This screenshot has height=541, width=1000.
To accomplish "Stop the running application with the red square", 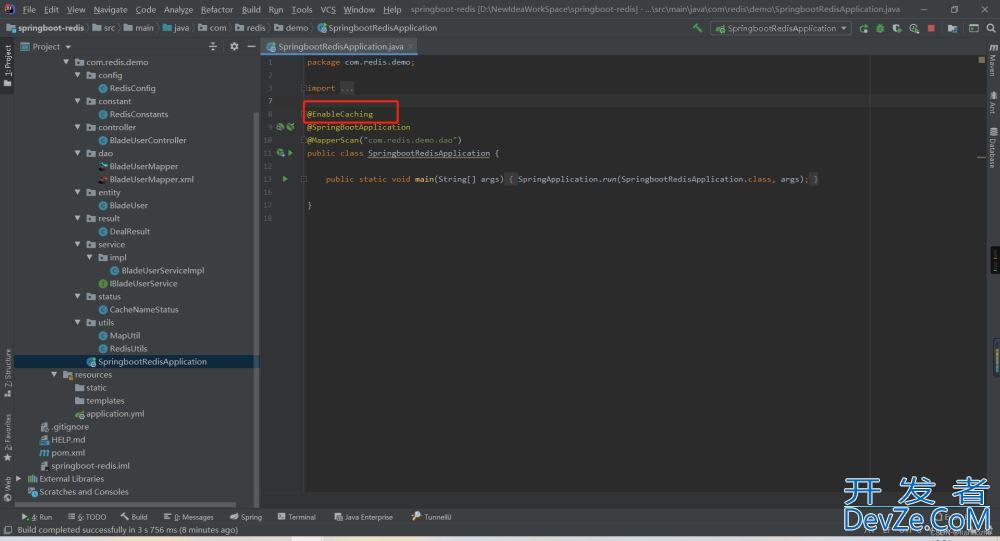I will click(931, 28).
